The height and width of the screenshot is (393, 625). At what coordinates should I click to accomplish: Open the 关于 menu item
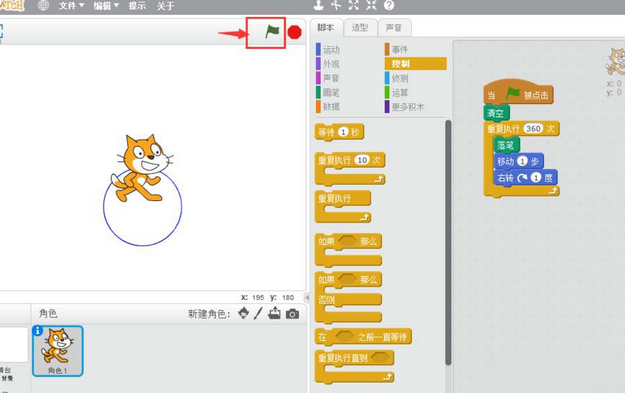pos(165,6)
